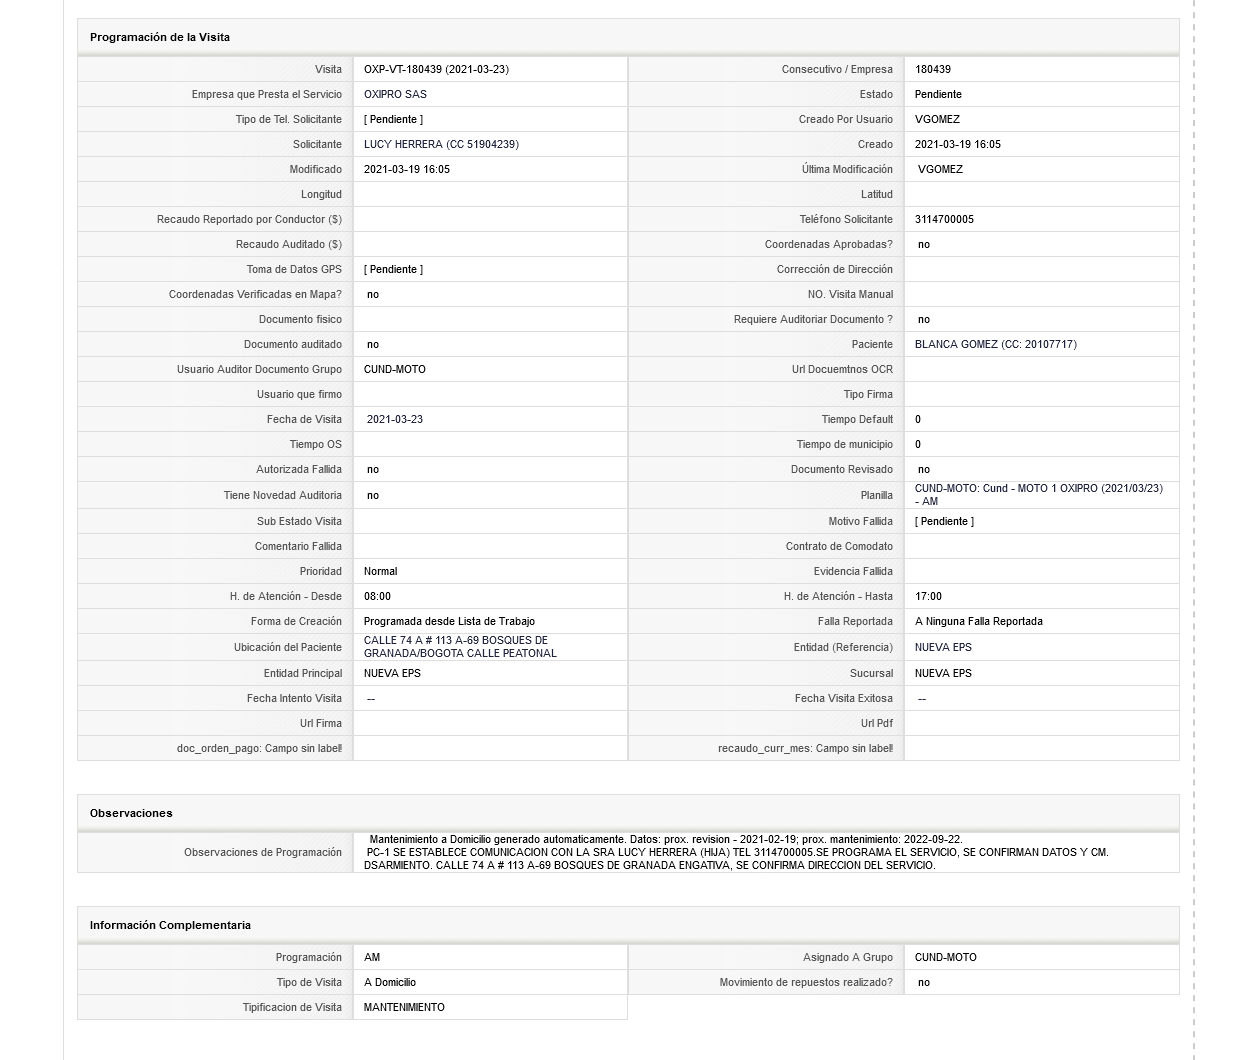Select the Documento auditado value no
Image resolution: width=1248 pixels, height=1060 pixels.
tap(373, 344)
